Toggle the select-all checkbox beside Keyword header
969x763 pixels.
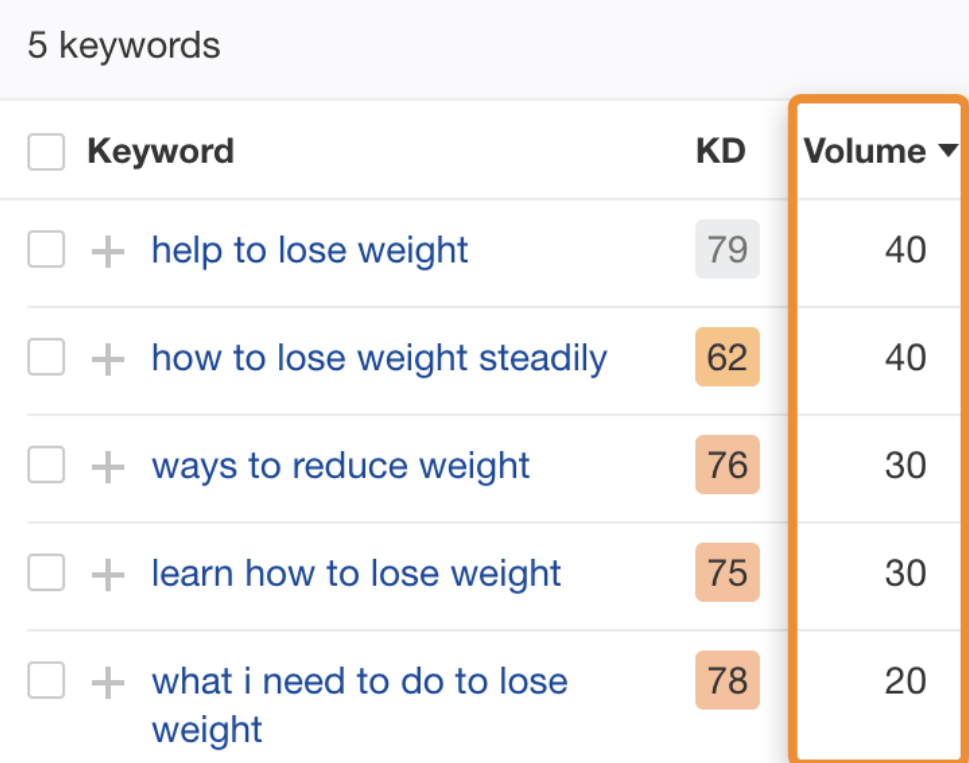(x=46, y=151)
